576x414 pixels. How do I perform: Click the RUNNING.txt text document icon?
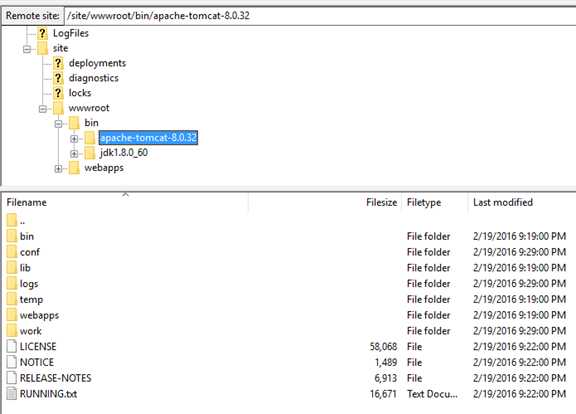[x=12, y=394]
